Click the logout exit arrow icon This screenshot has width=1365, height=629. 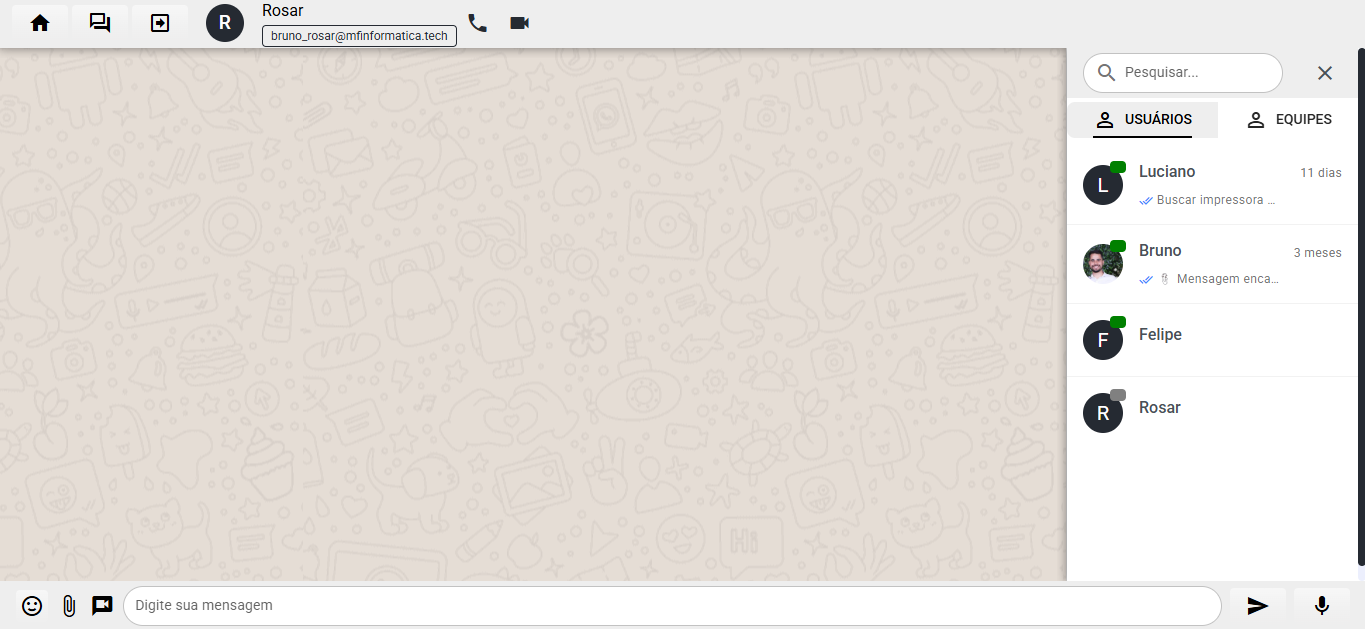click(160, 23)
